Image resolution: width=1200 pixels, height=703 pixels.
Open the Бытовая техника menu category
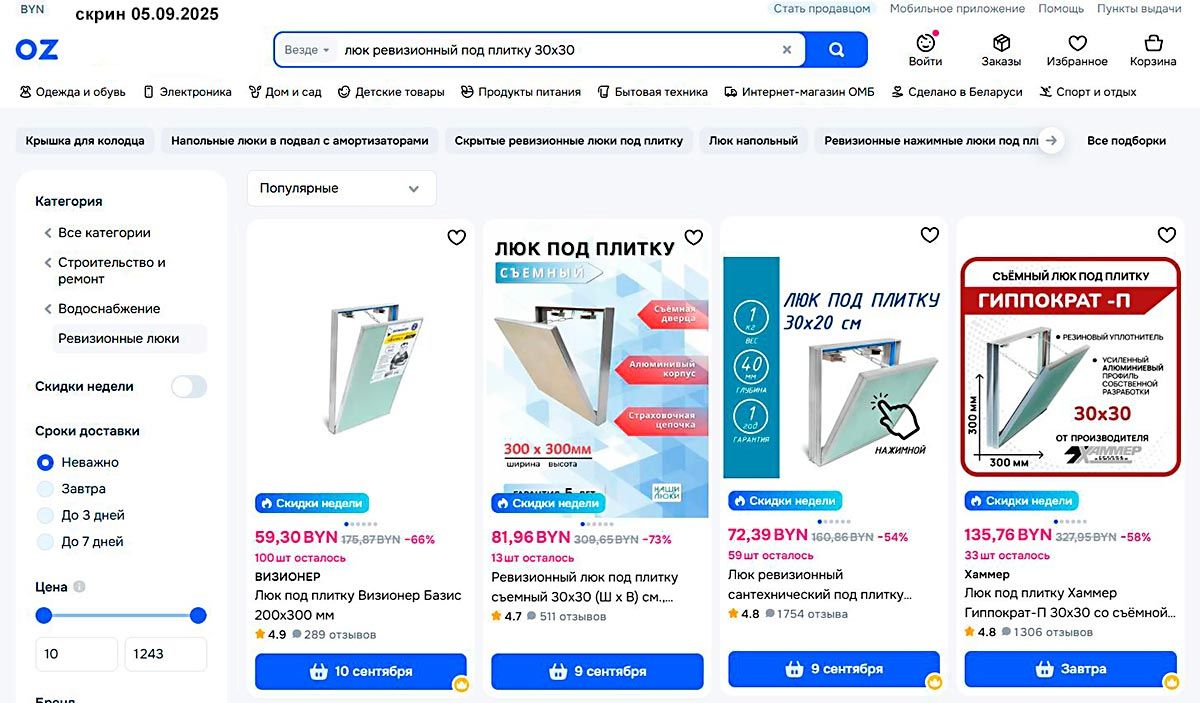point(652,92)
